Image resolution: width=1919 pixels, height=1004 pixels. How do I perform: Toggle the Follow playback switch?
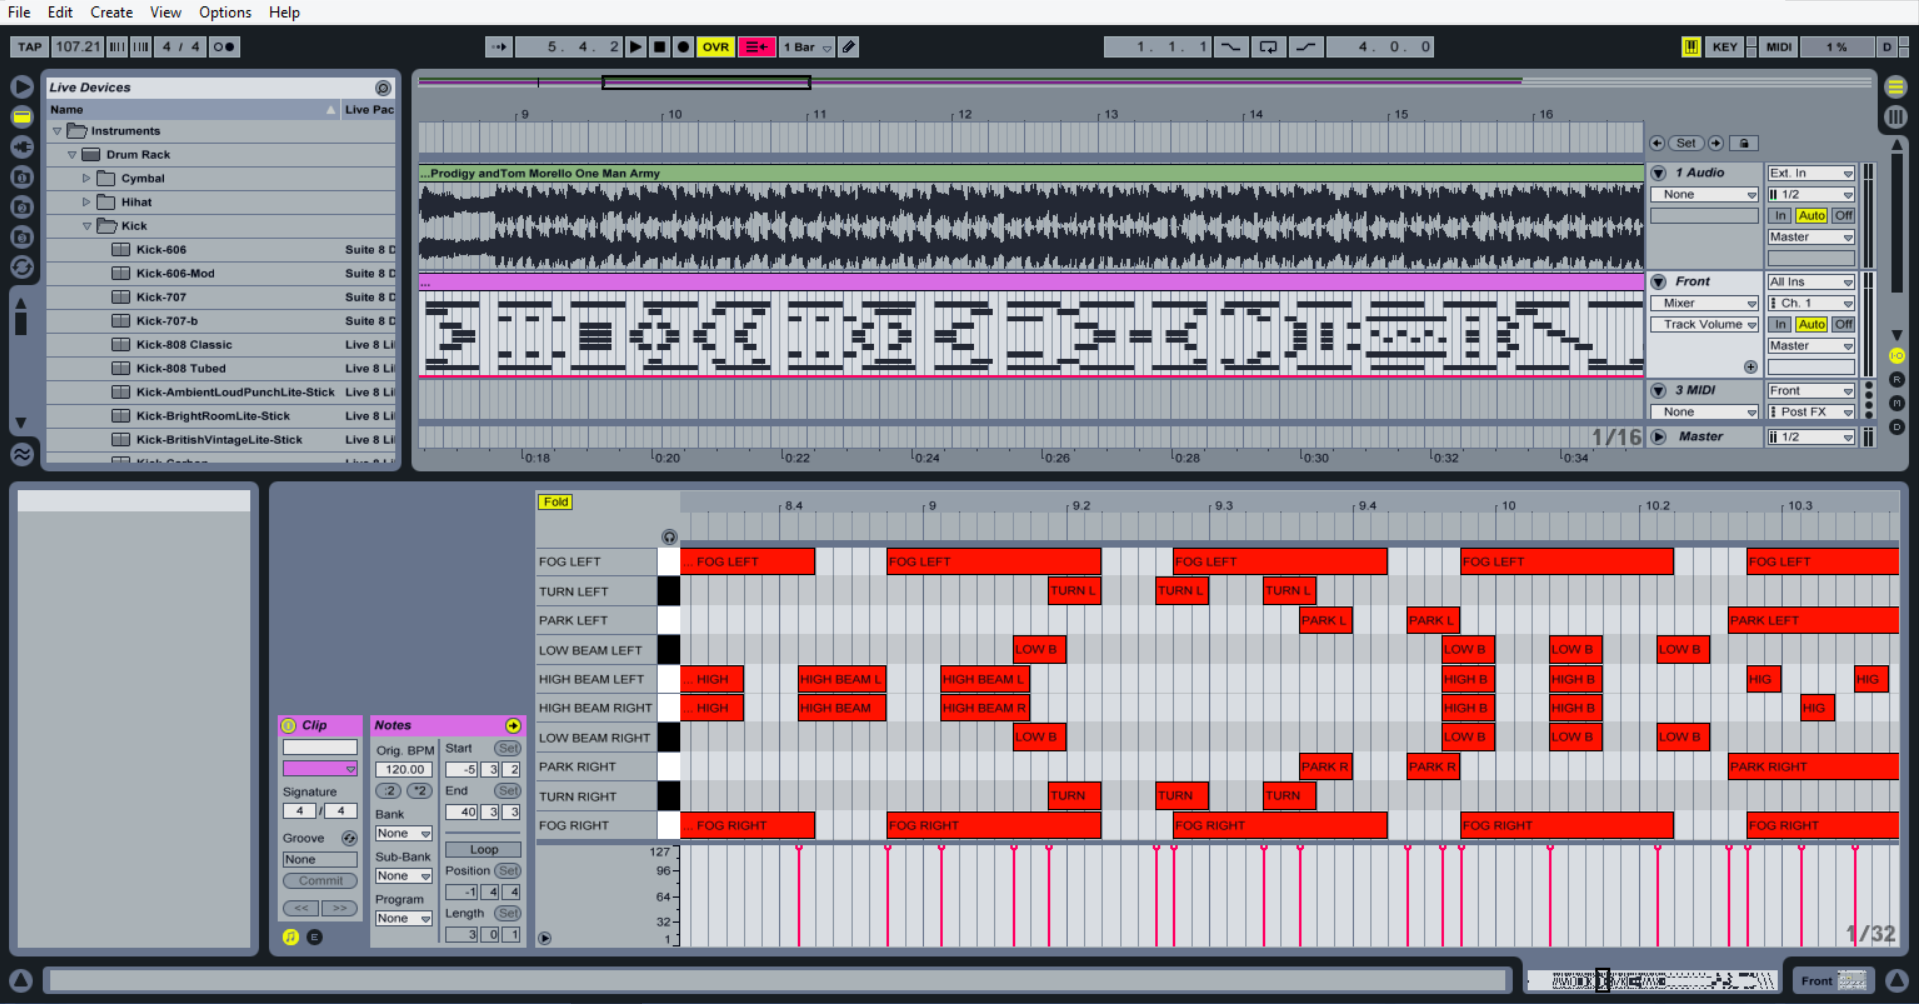[x=499, y=47]
